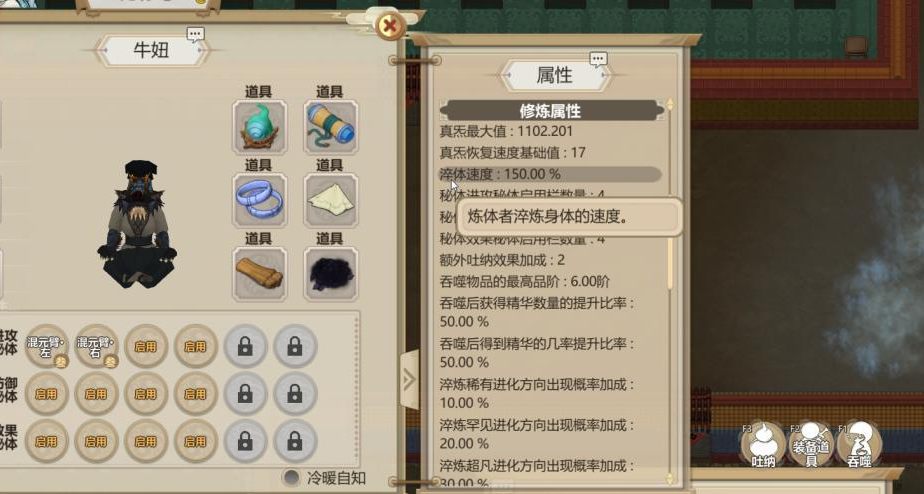The height and width of the screenshot is (494, 924).
Task: Select the teal spirit flame item slot
Action: 260,127
